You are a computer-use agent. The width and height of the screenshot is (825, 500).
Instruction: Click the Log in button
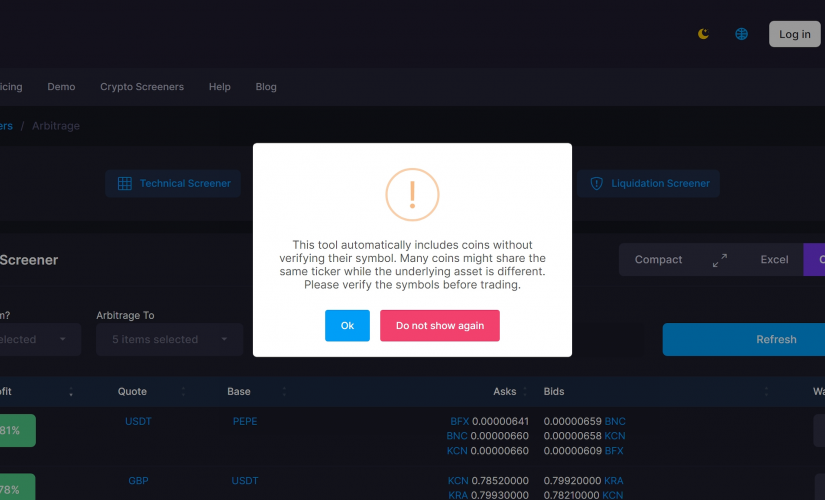click(x=794, y=34)
